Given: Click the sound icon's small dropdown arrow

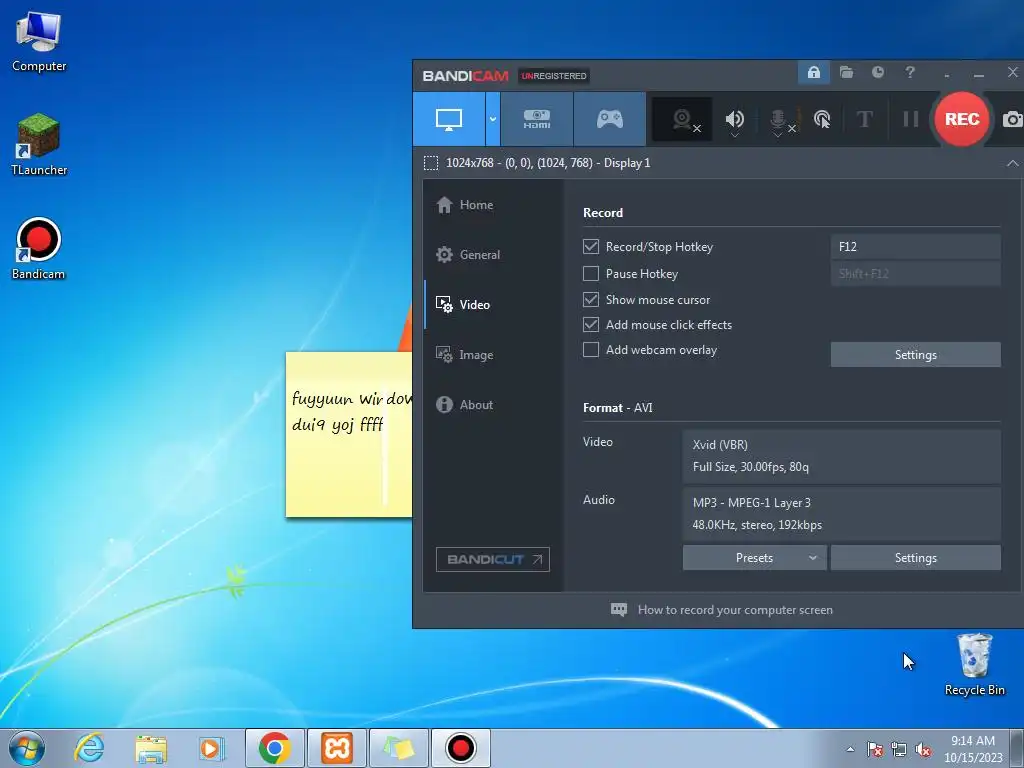Looking at the screenshot, I should pos(734,136).
